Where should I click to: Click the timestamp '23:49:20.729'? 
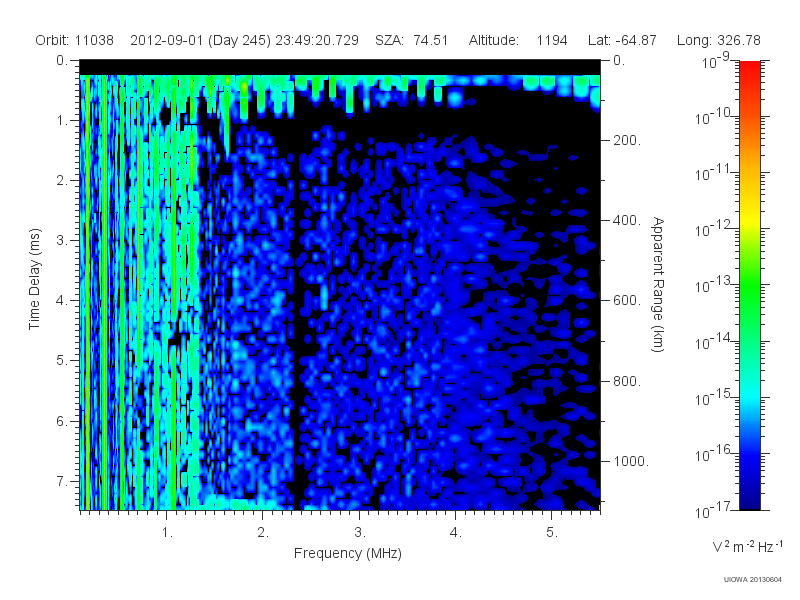pyautogui.click(x=317, y=40)
